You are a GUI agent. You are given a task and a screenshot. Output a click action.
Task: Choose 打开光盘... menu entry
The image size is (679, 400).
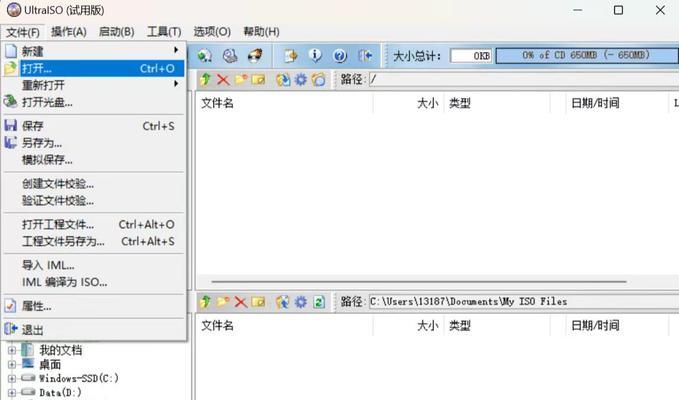[x=94, y=102]
